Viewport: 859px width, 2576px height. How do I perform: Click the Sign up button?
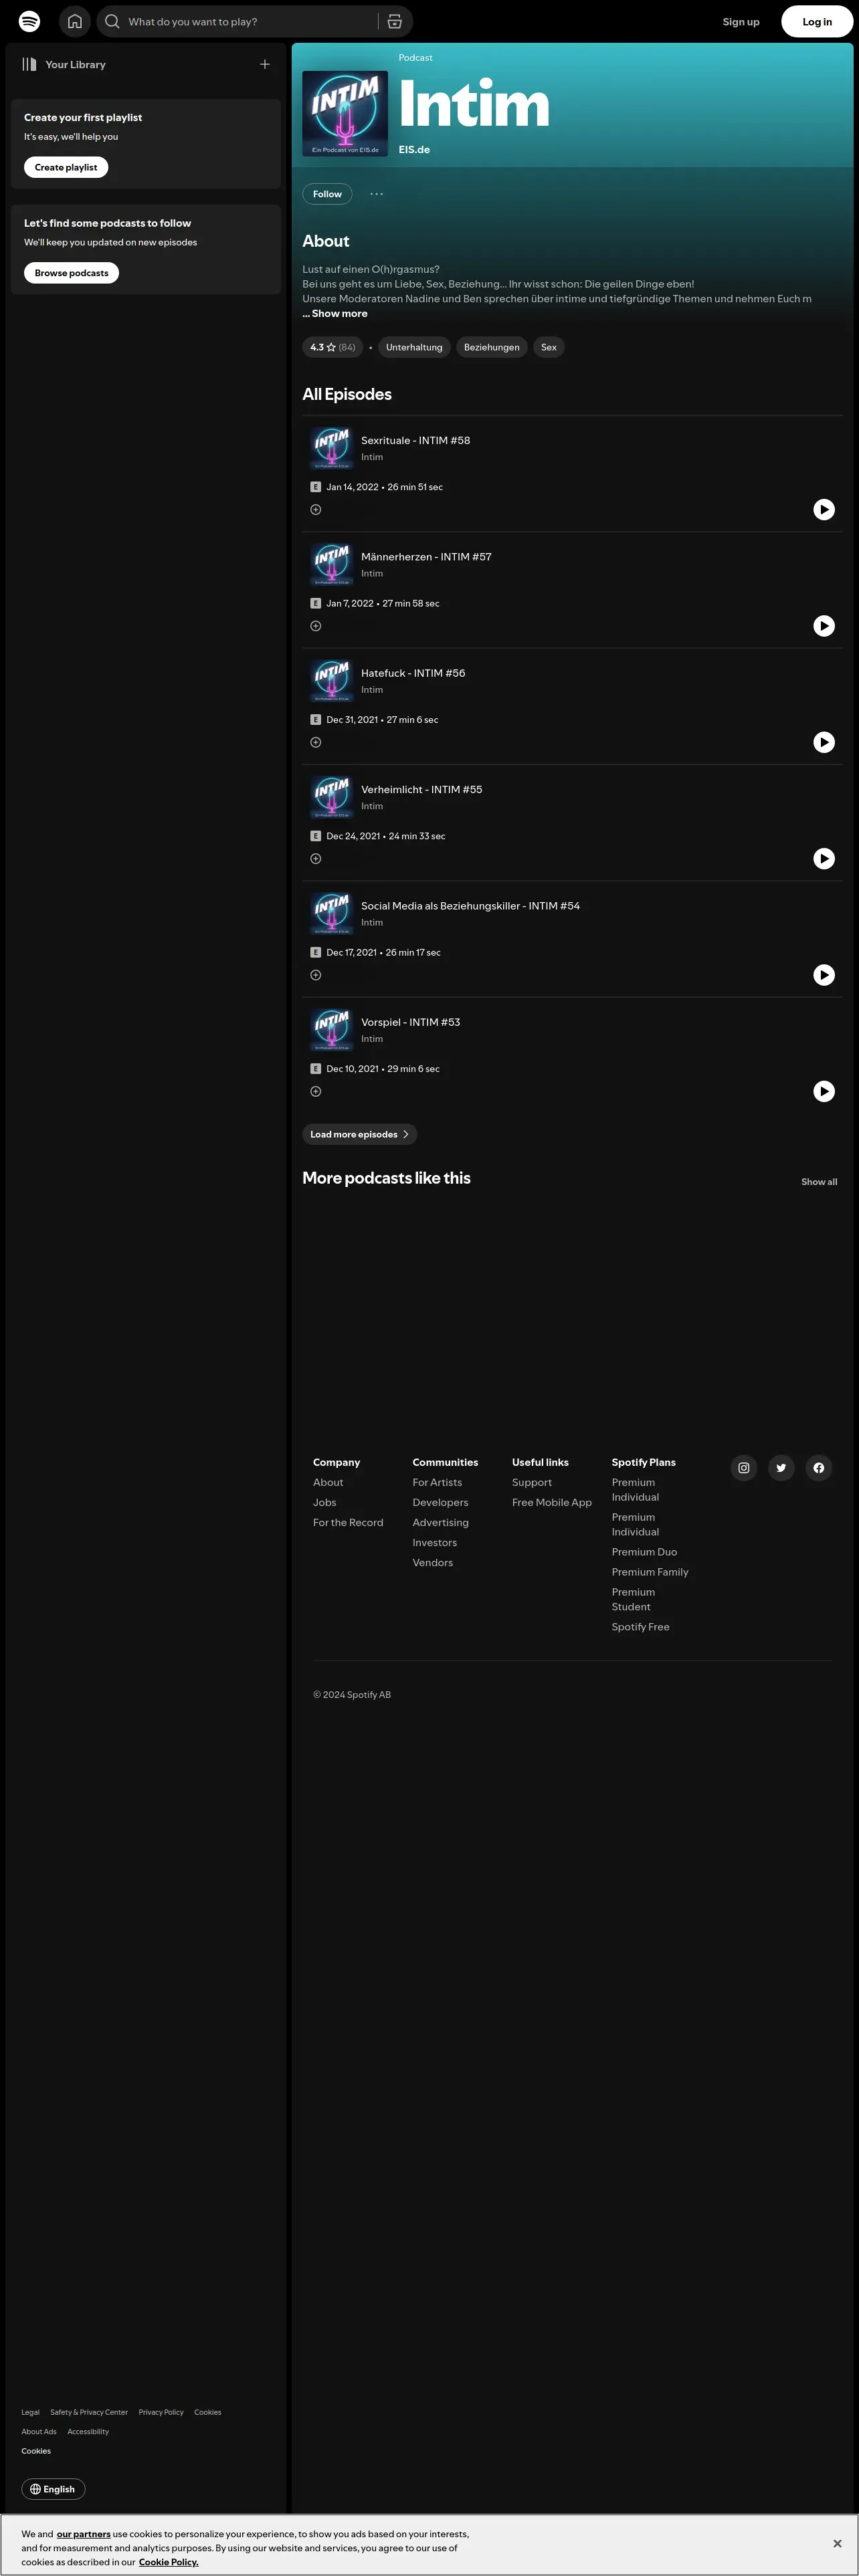(x=741, y=22)
